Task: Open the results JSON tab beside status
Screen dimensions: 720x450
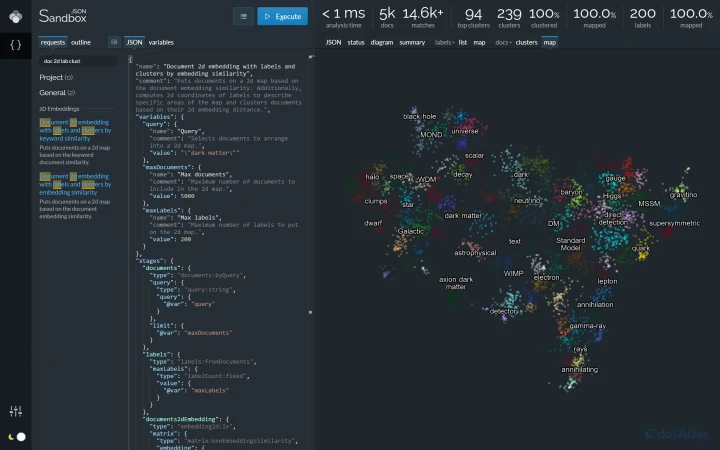Action: click(333, 42)
